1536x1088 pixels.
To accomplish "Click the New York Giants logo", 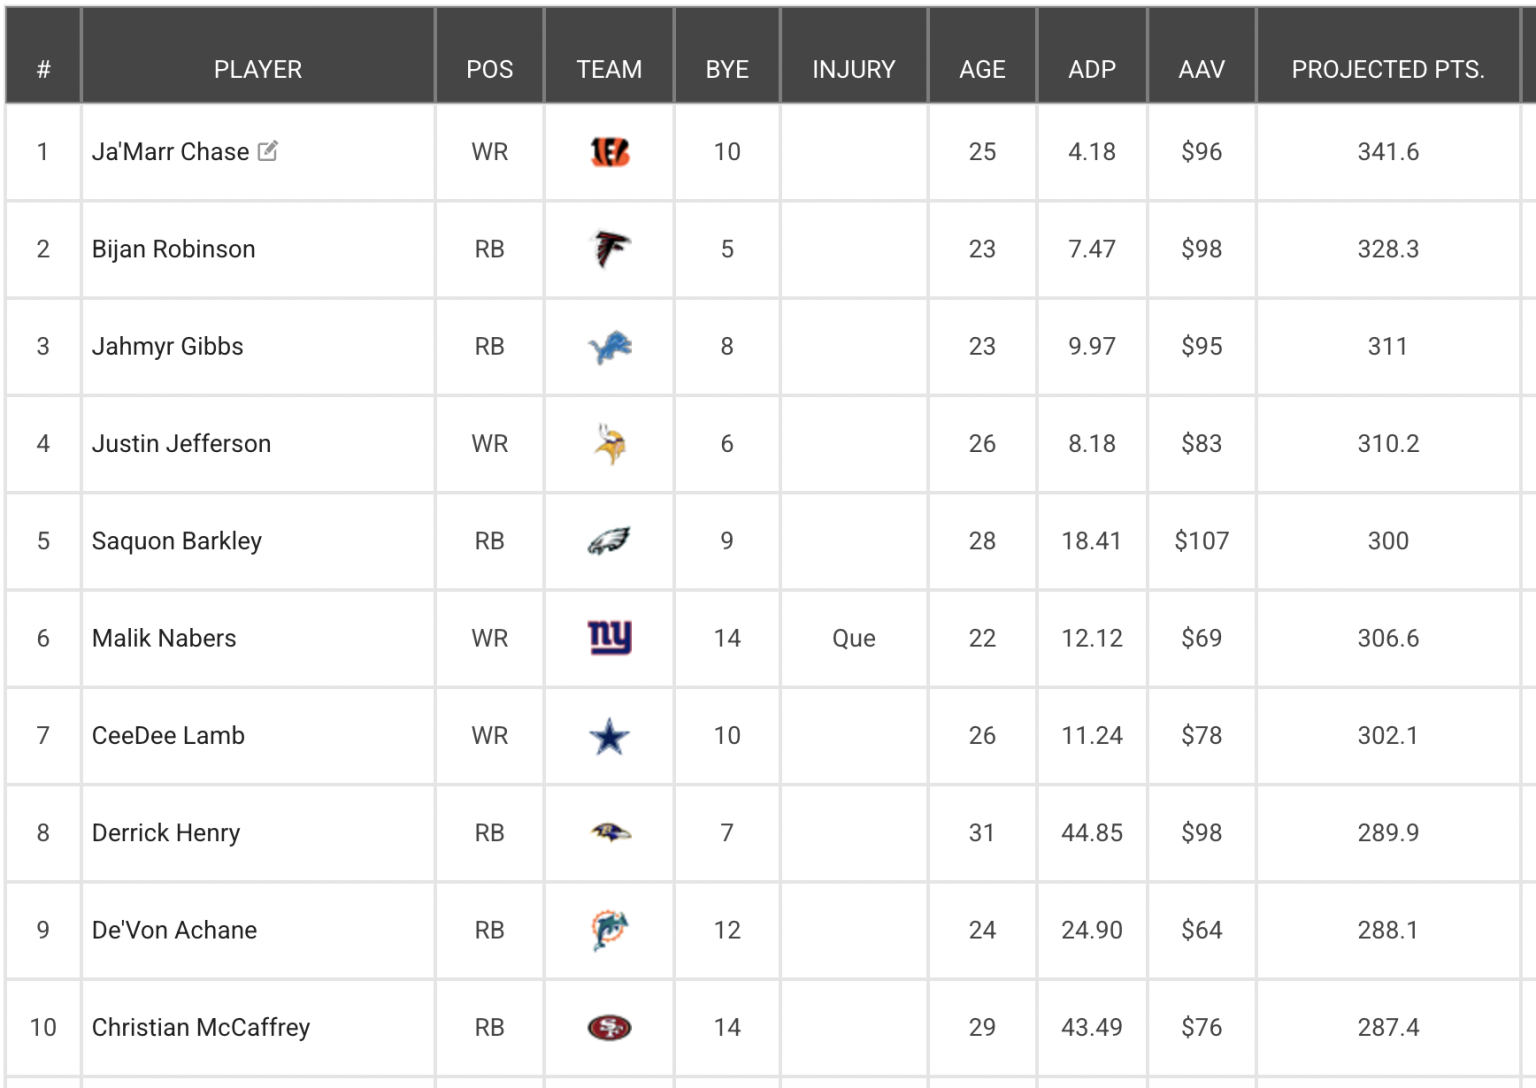I will (x=609, y=637).
